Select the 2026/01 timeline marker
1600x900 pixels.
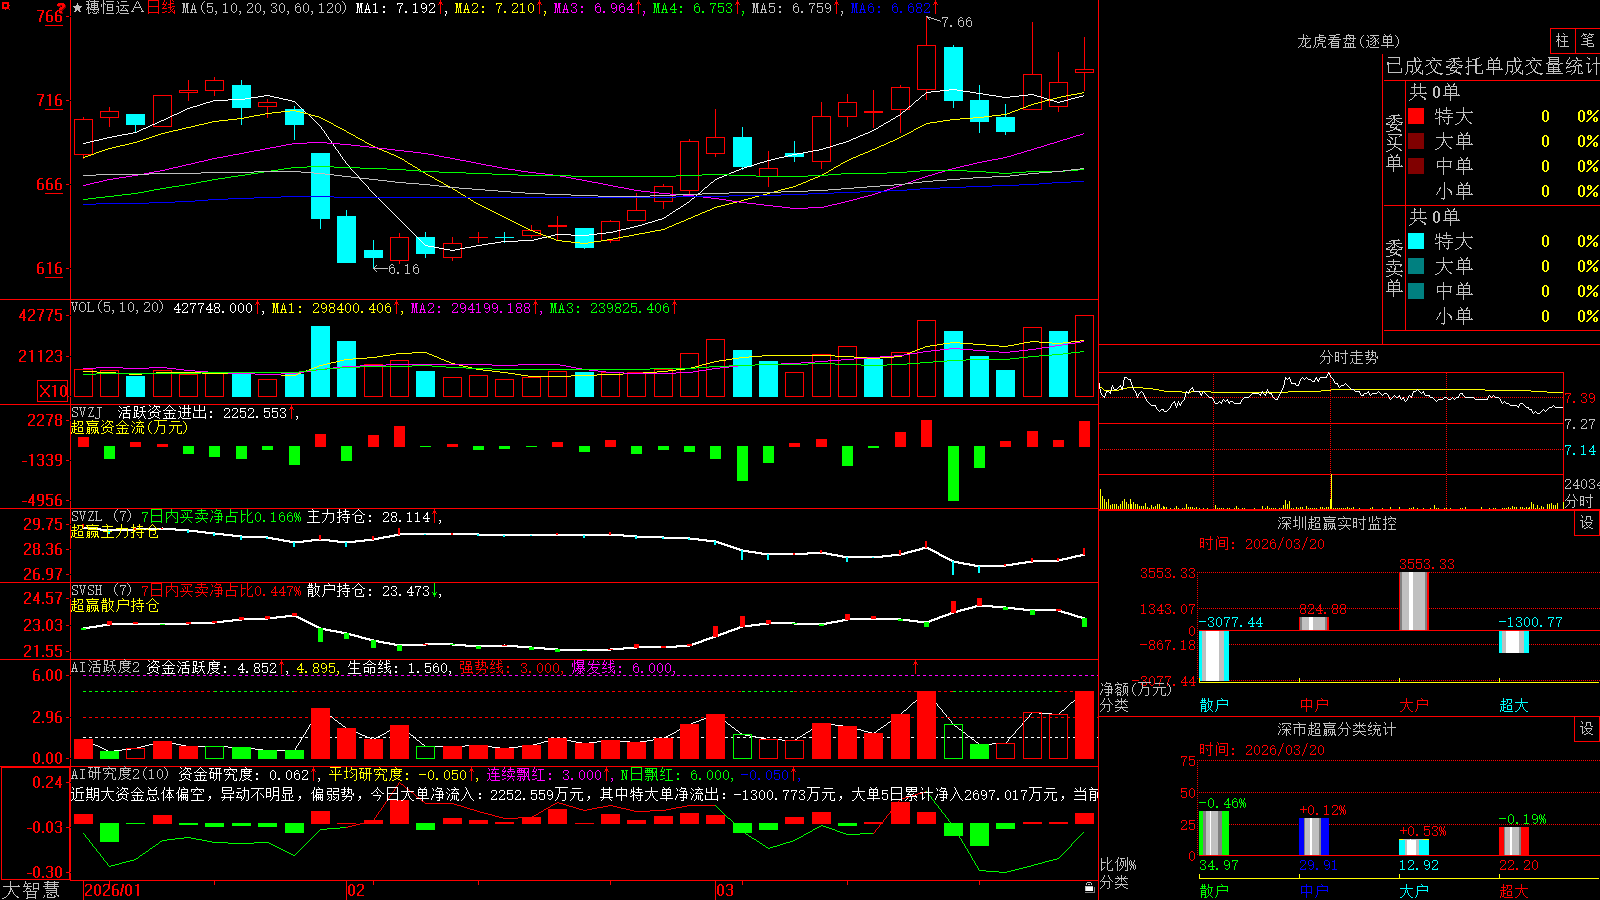point(113,890)
